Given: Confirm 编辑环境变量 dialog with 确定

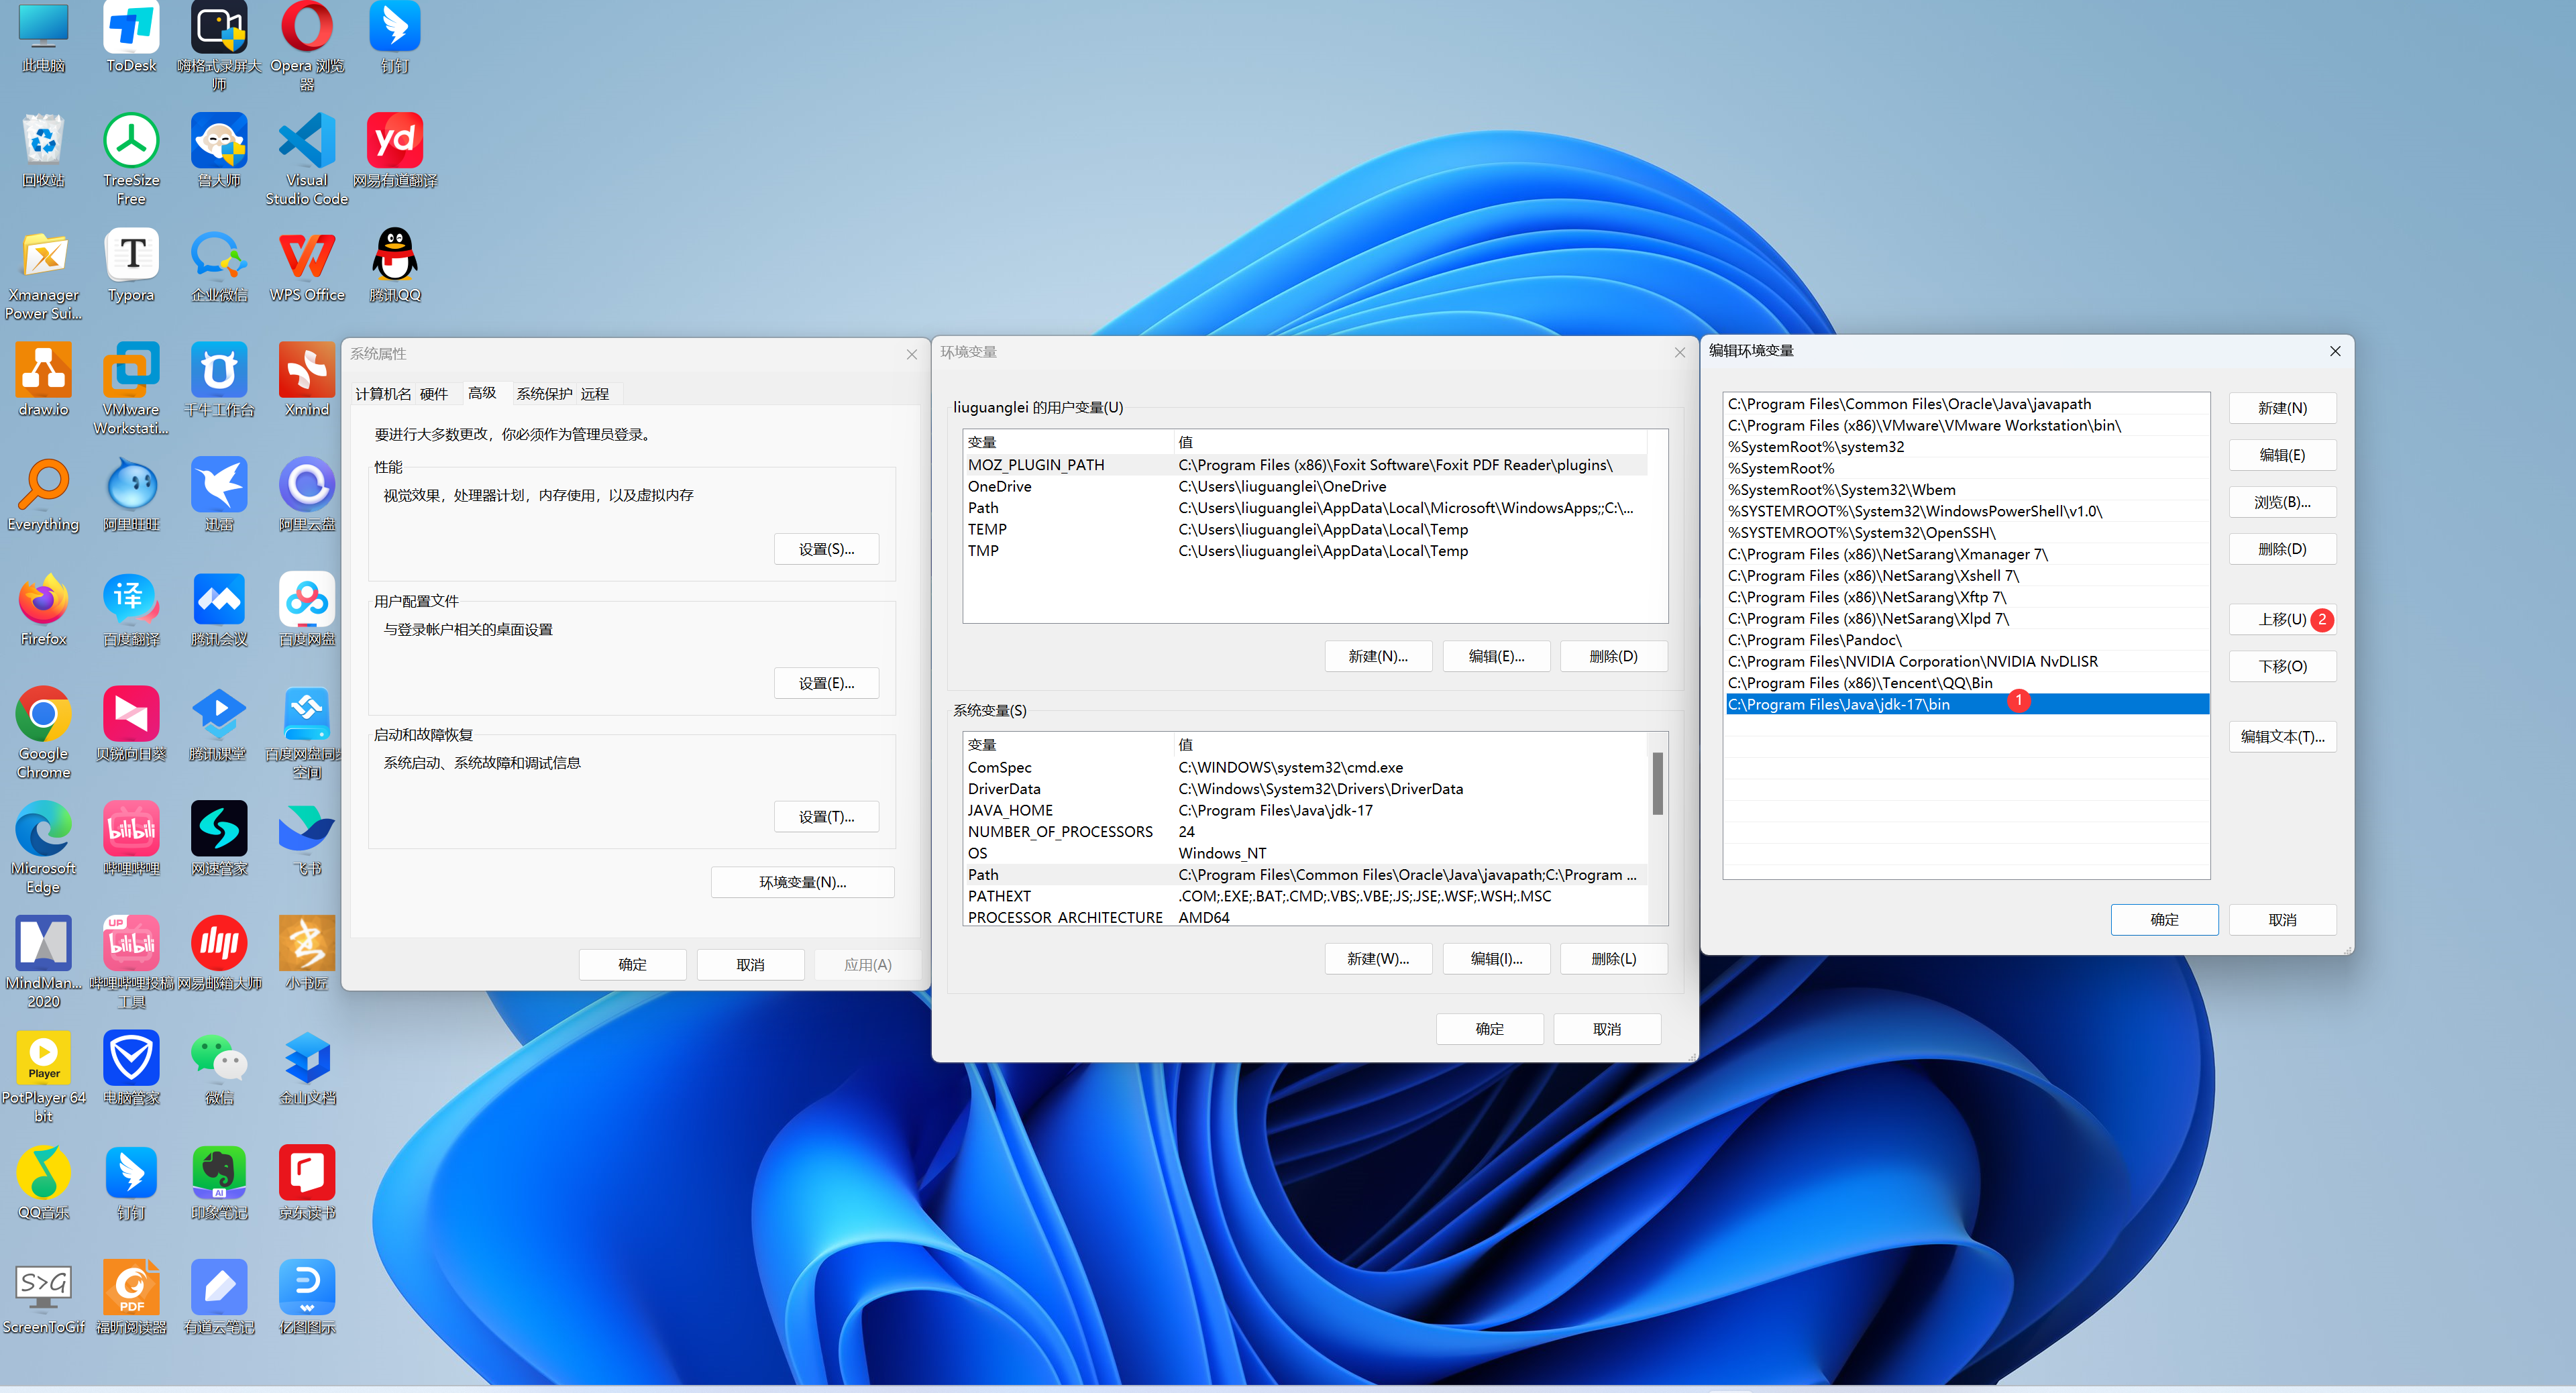Looking at the screenshot, I should coord(2164,920).
